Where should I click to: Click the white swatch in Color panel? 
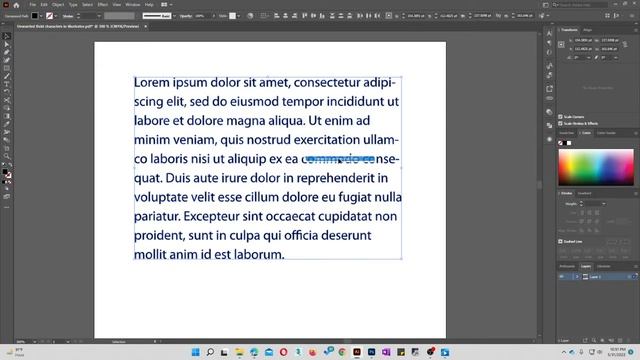pos(569,143)
